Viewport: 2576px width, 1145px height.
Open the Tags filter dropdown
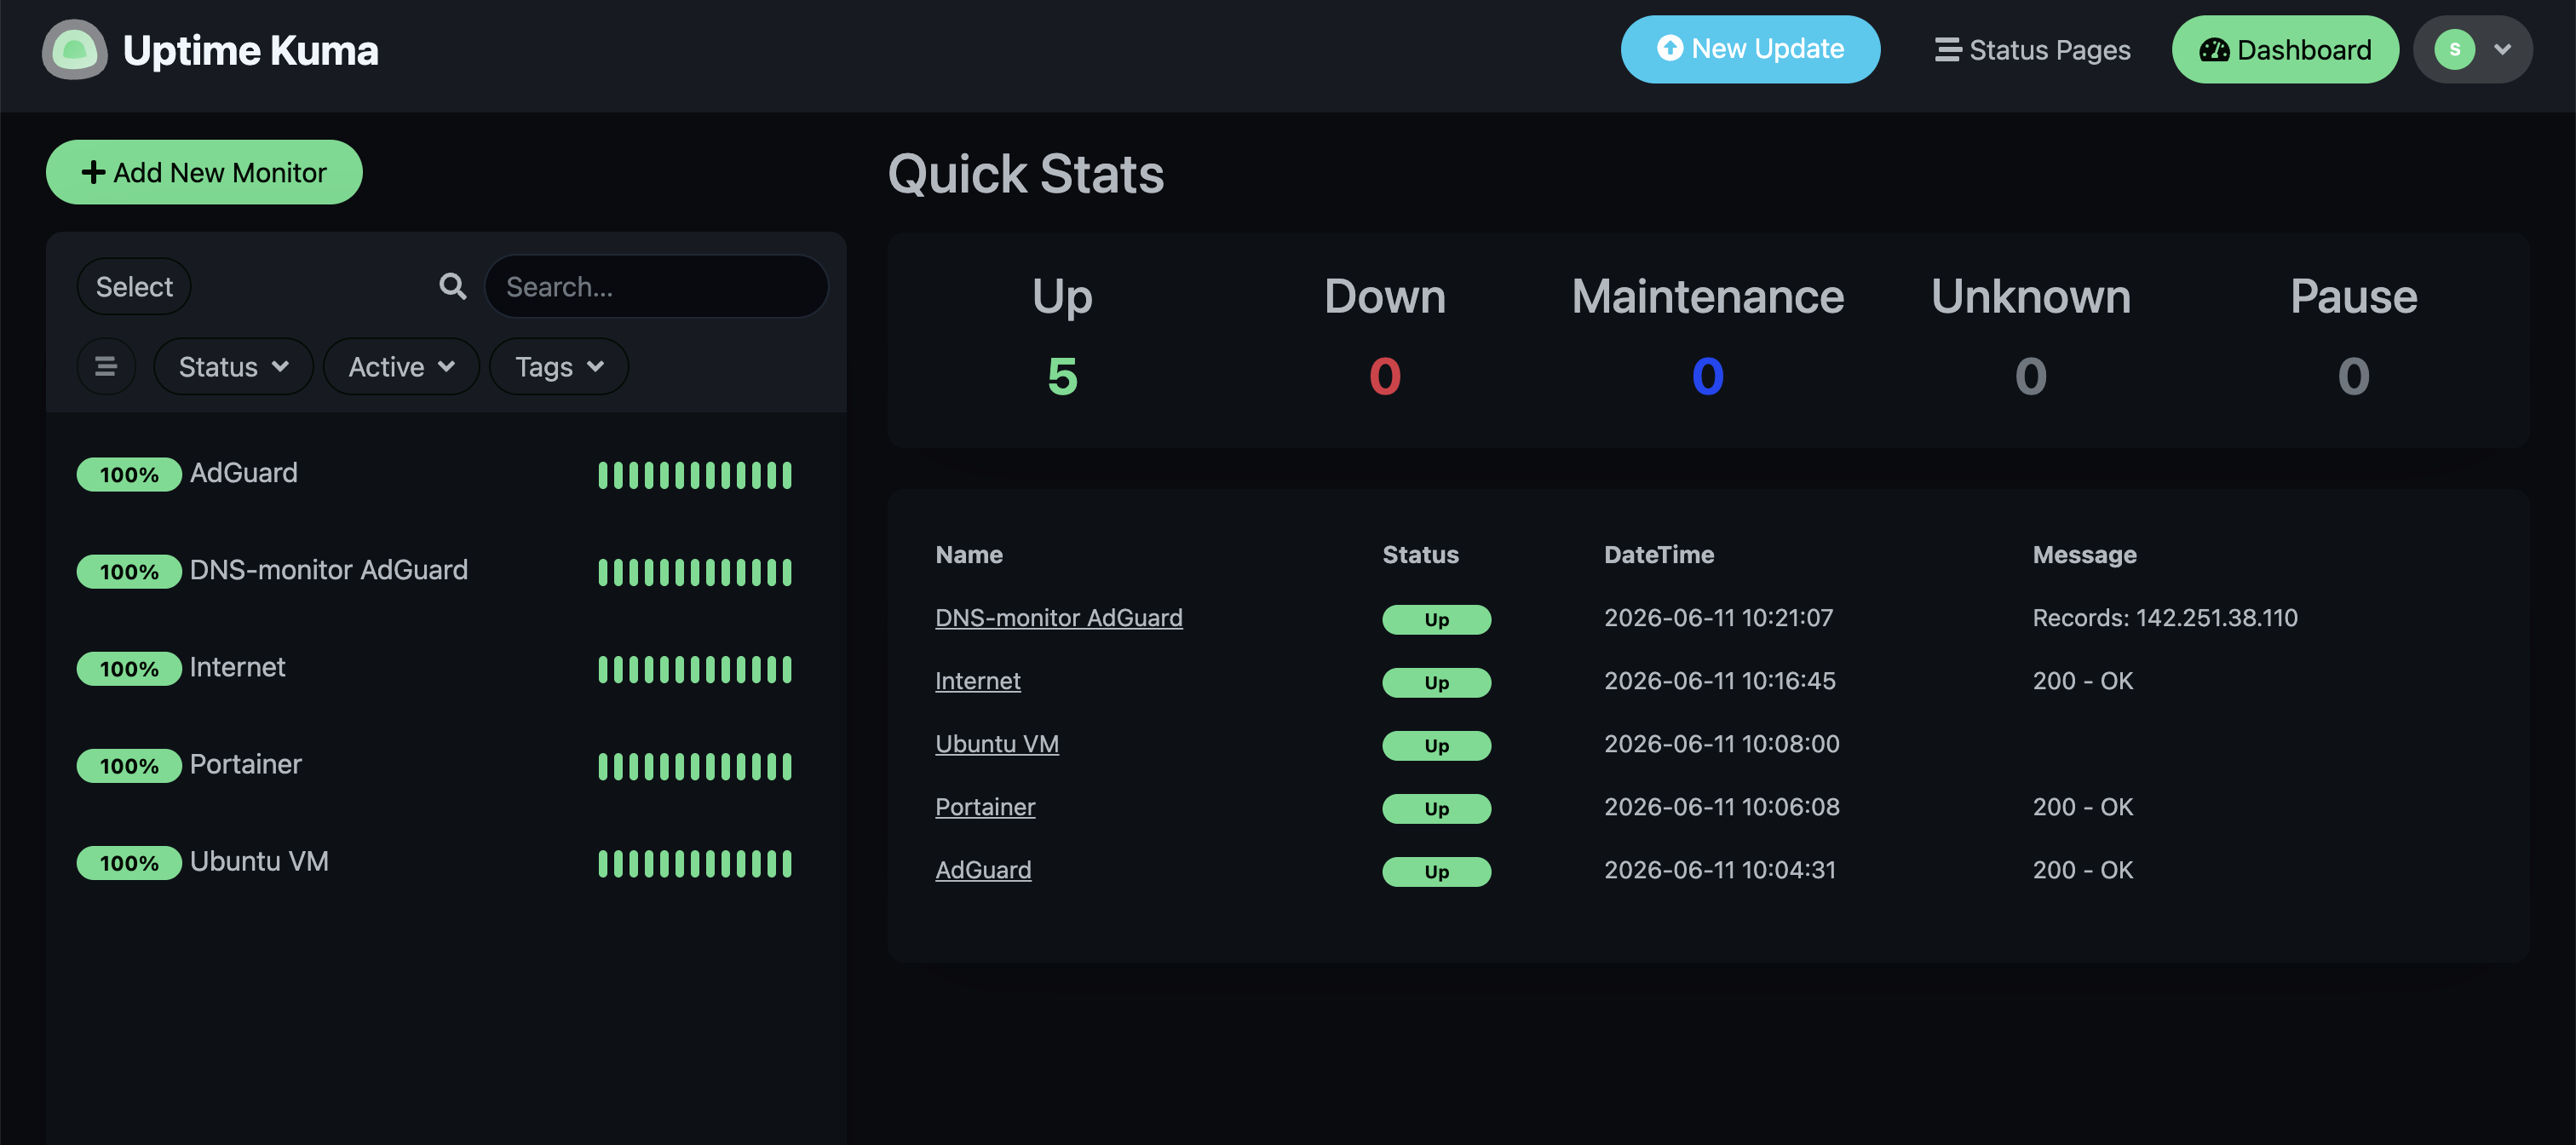point(559,366)
